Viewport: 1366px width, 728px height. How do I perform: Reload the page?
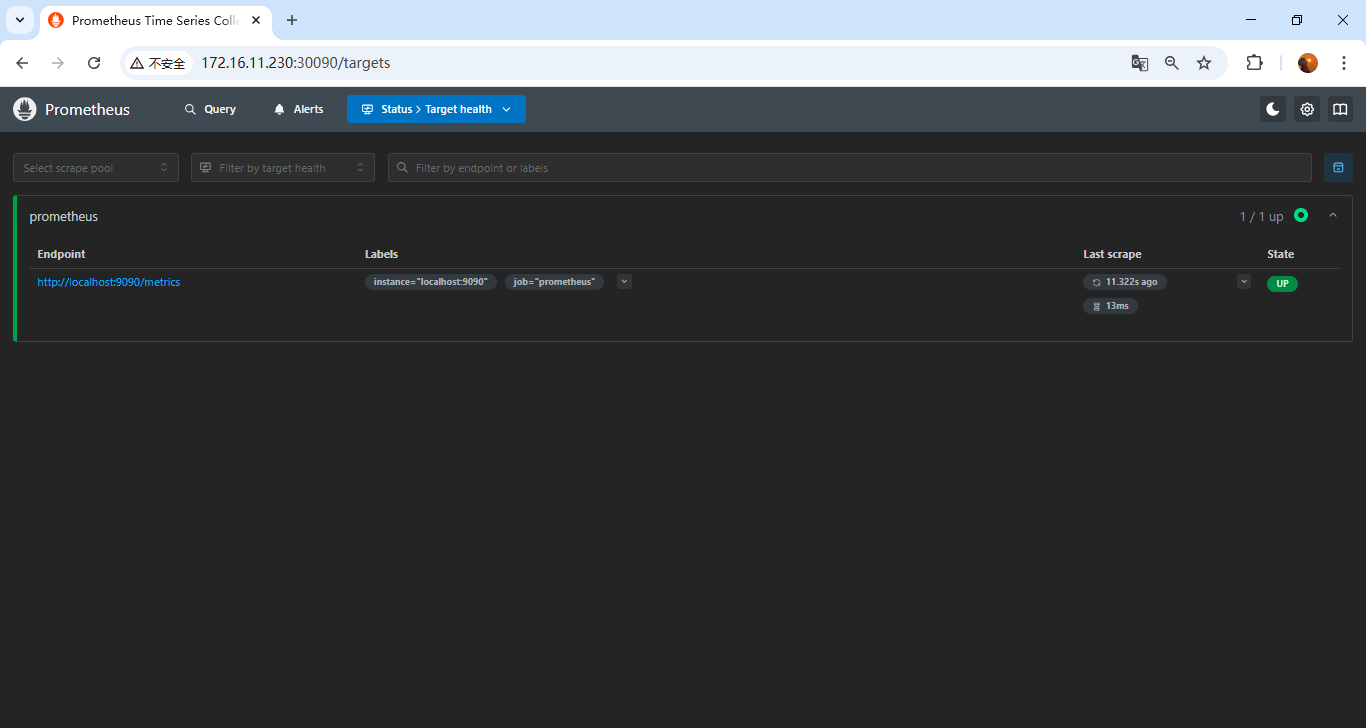point(94,63)
